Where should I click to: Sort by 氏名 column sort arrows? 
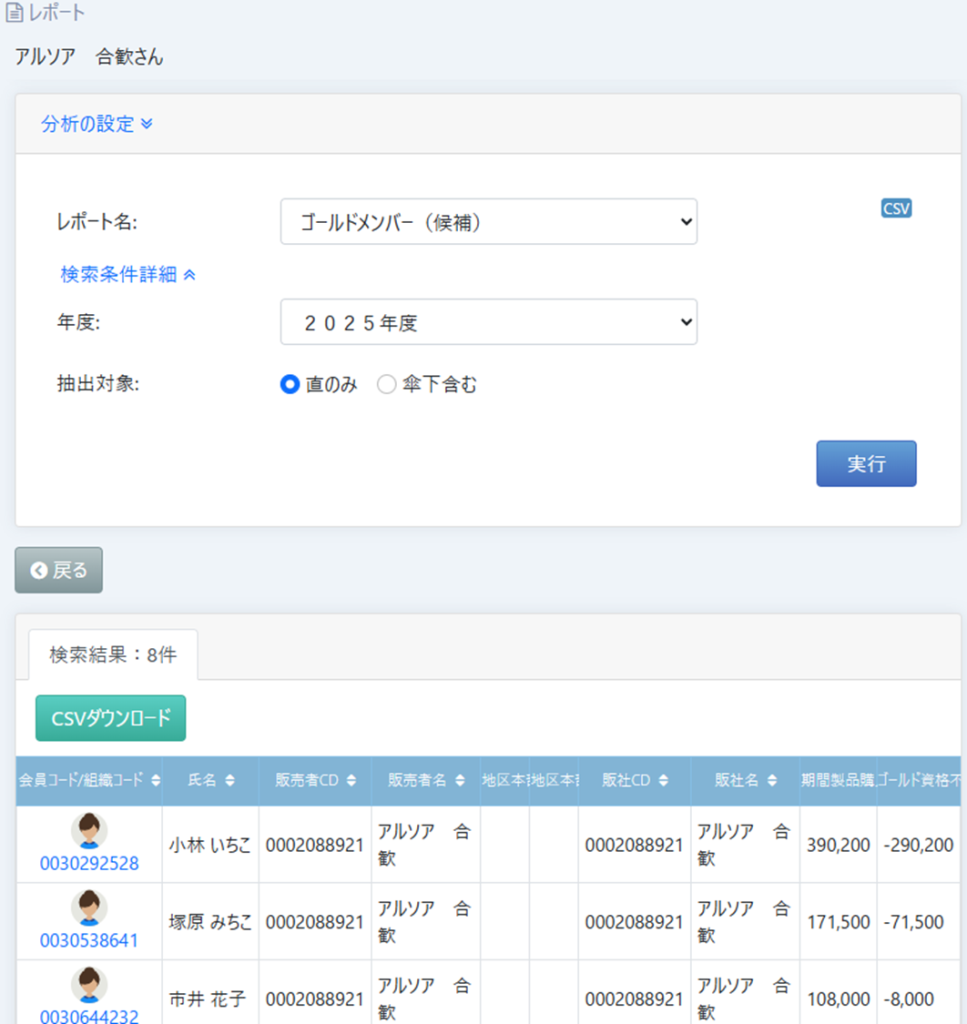(x=230, y=781)
